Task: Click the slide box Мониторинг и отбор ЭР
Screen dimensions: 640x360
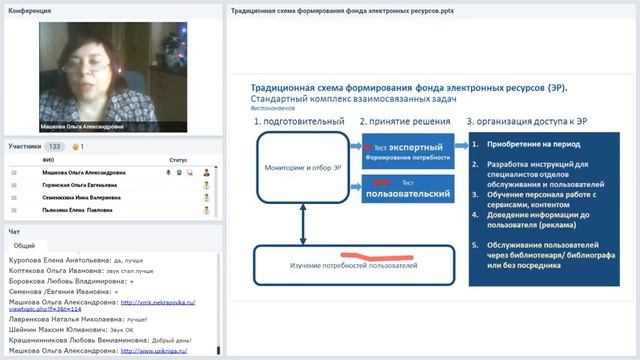Action: coord(303,167)
